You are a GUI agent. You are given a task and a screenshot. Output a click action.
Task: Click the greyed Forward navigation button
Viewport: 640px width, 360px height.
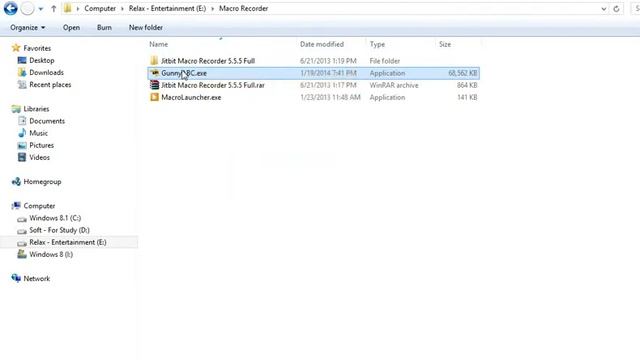point(27,8)
